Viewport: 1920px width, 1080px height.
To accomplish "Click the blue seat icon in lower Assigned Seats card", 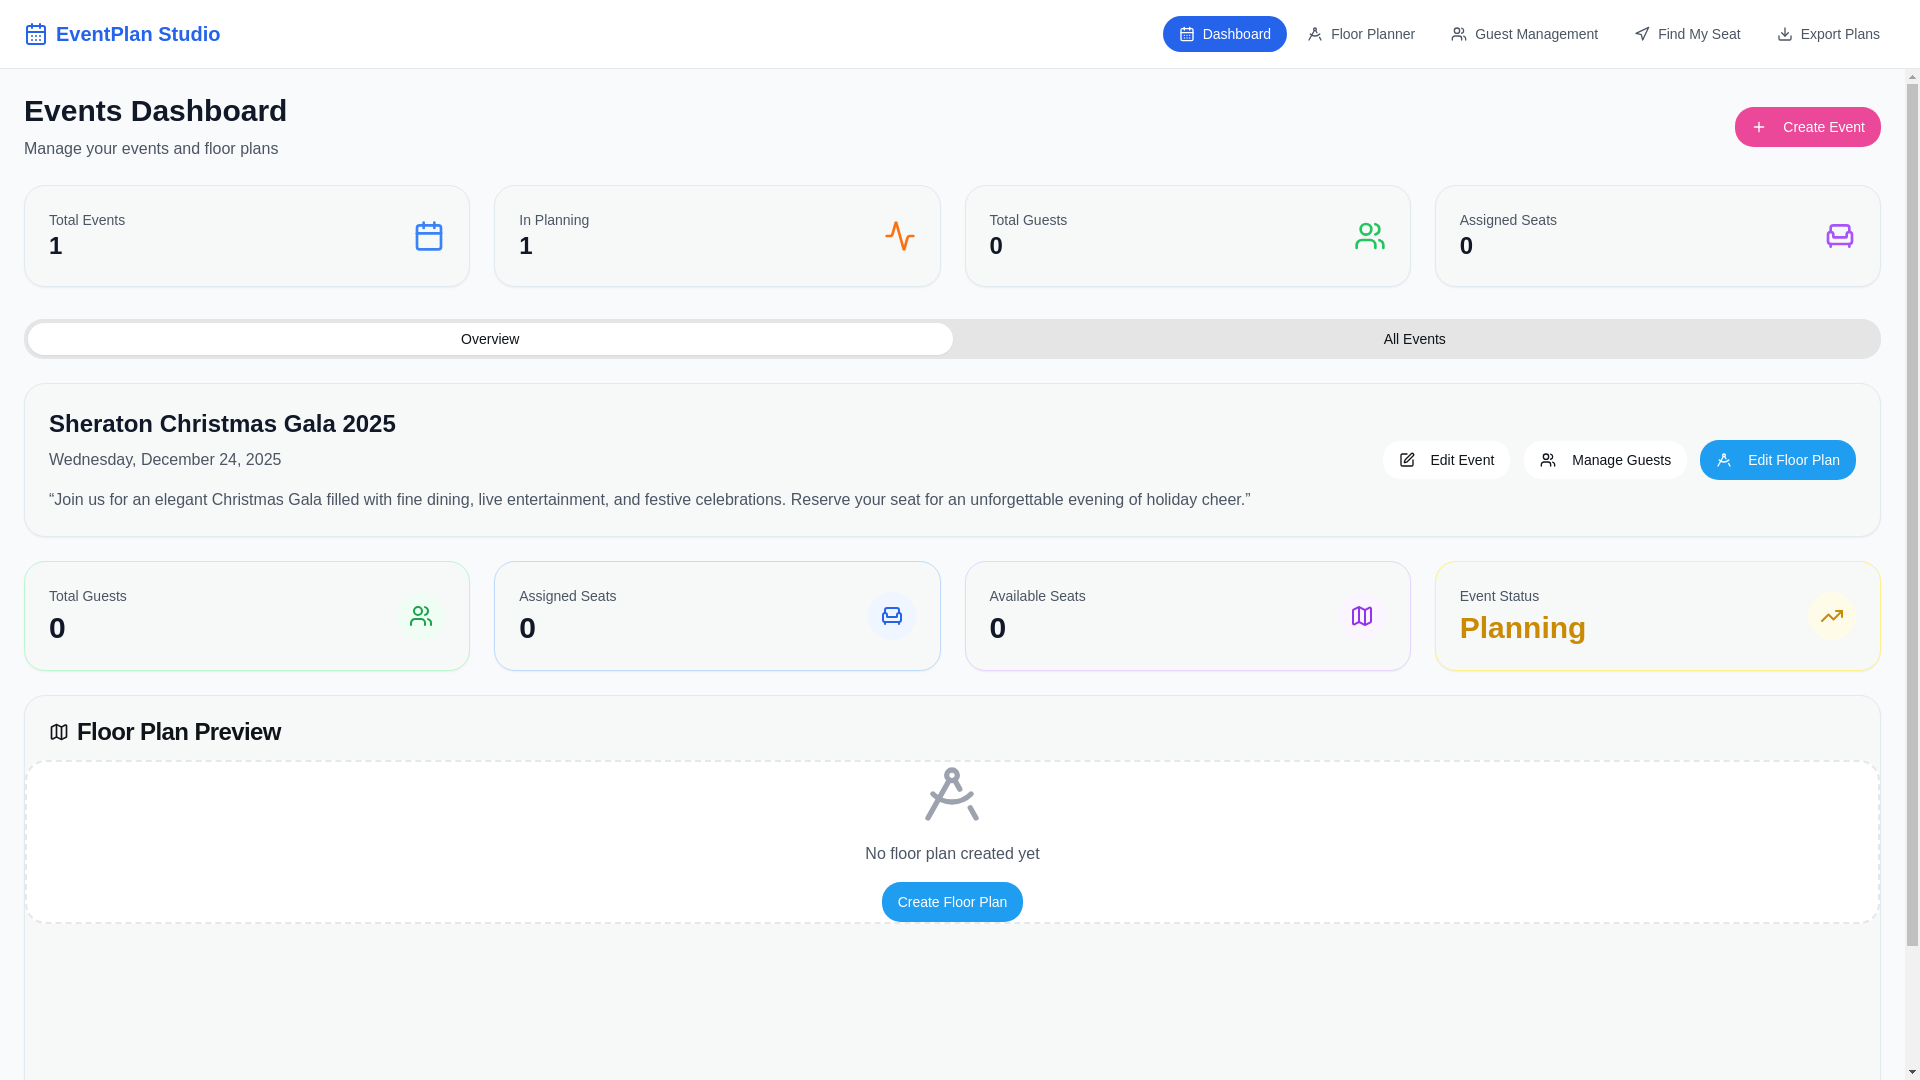I will pos(892,616).
